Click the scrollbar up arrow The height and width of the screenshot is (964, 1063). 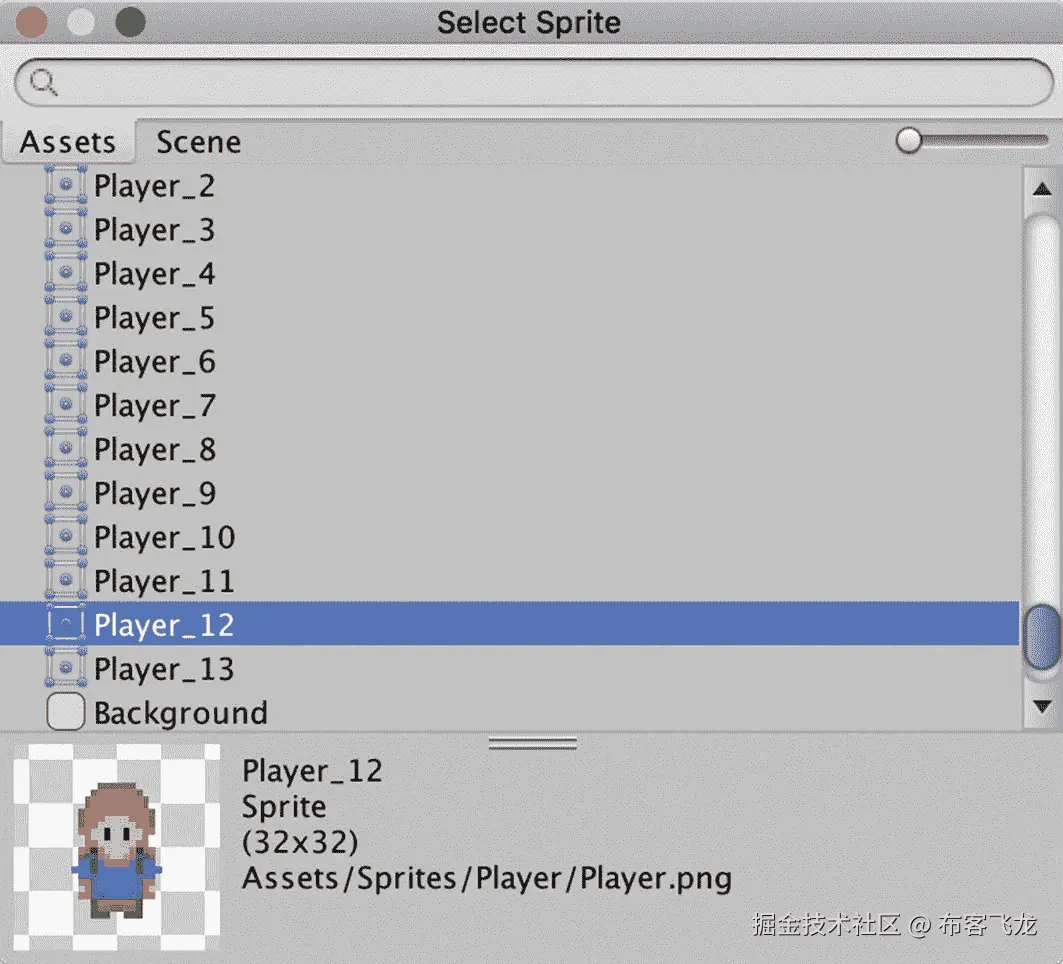point(1042,189)
